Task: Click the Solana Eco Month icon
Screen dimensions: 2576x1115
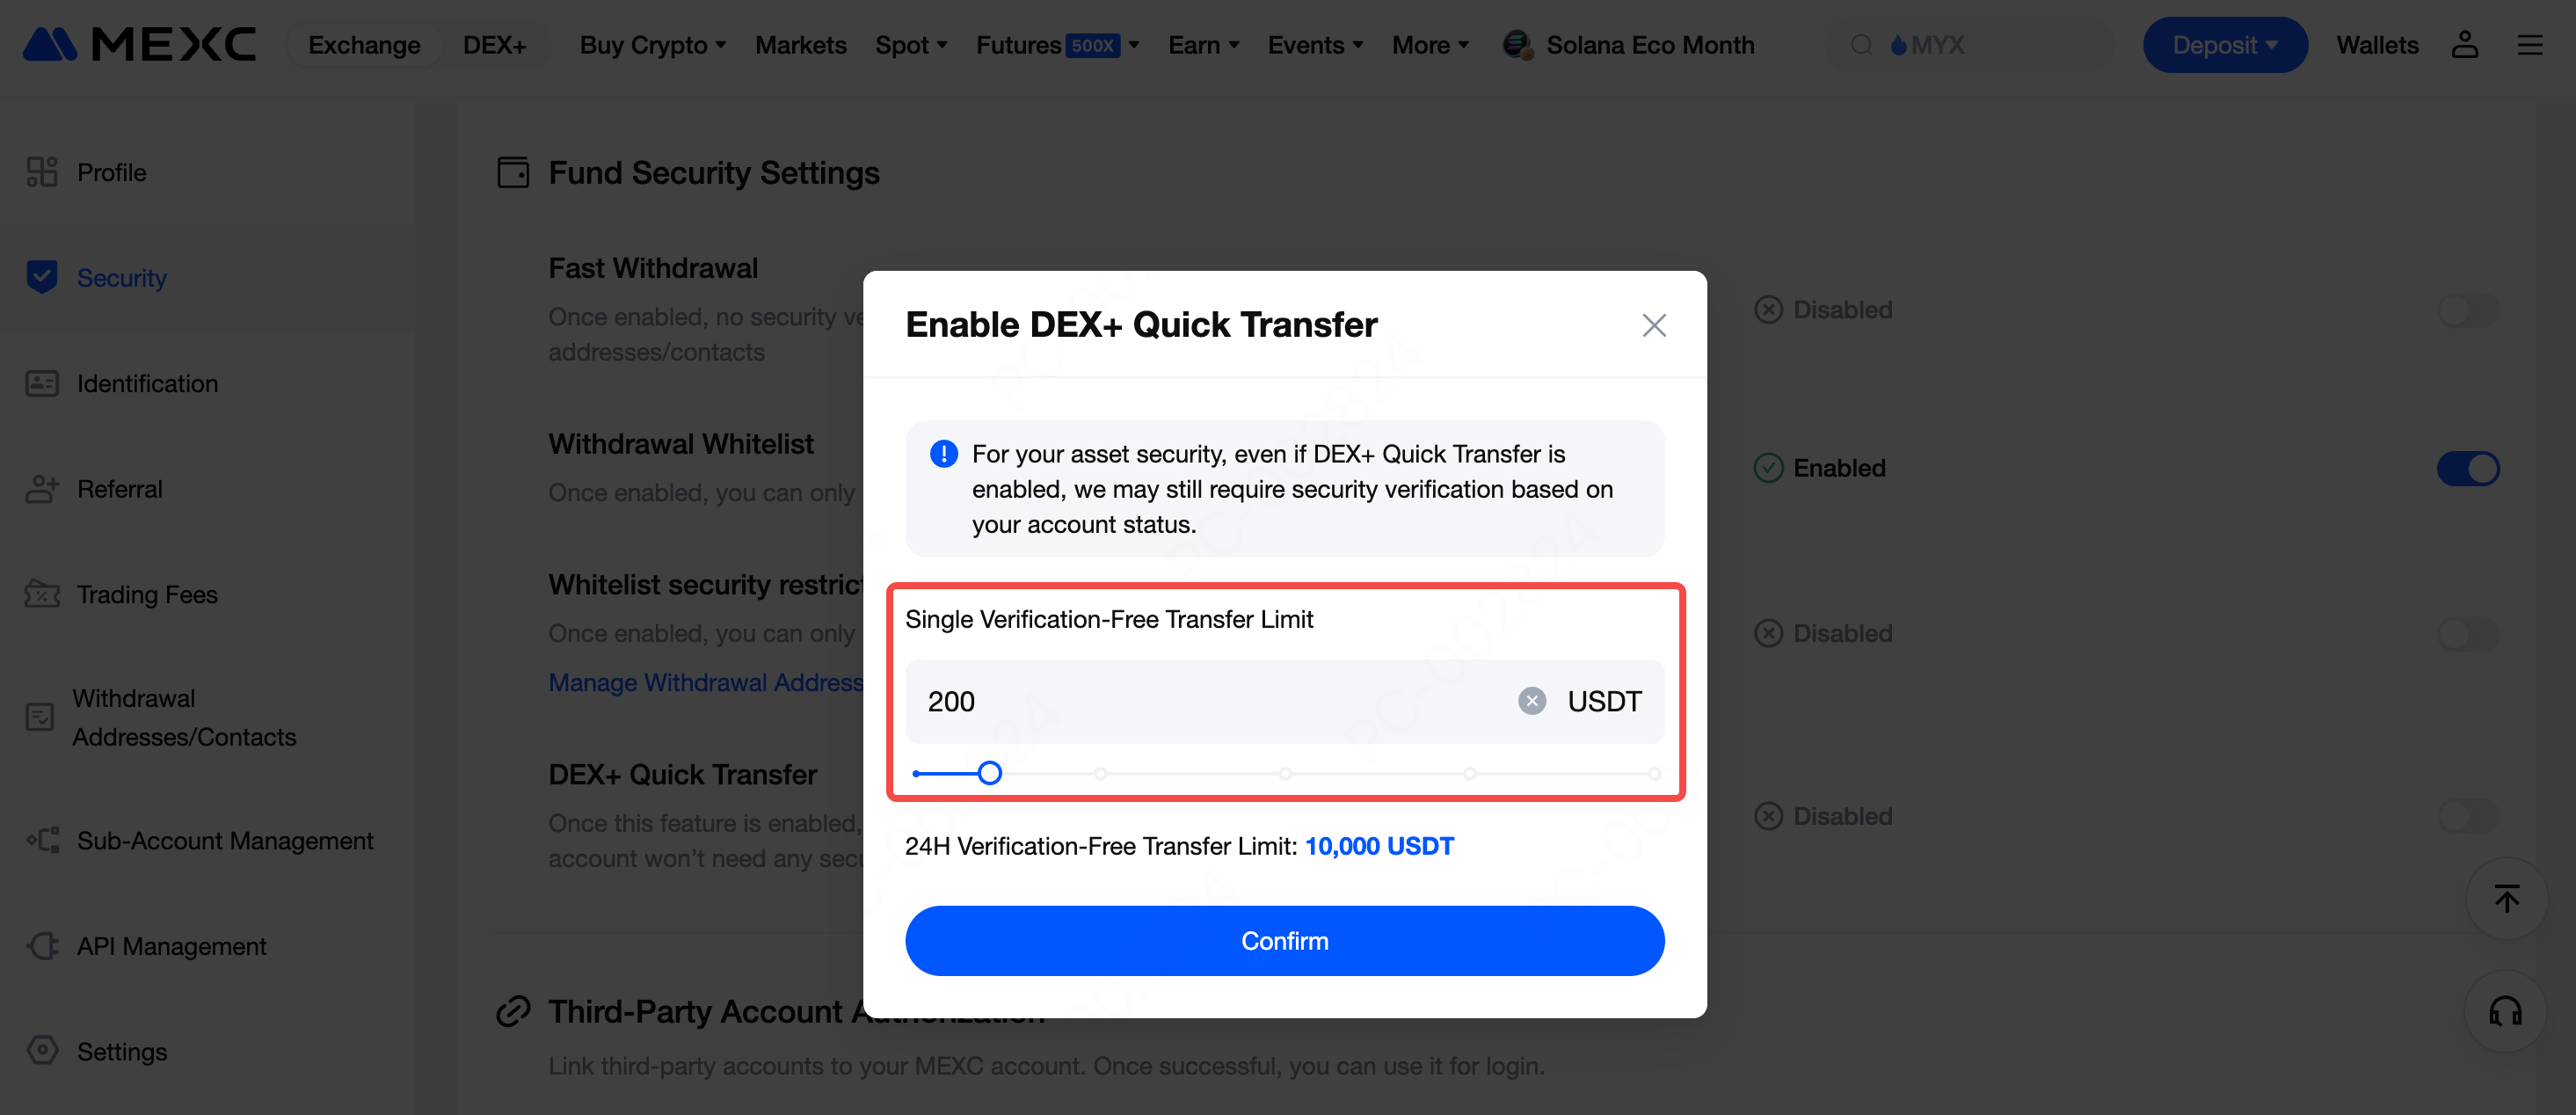Action: coord(1517,45)
